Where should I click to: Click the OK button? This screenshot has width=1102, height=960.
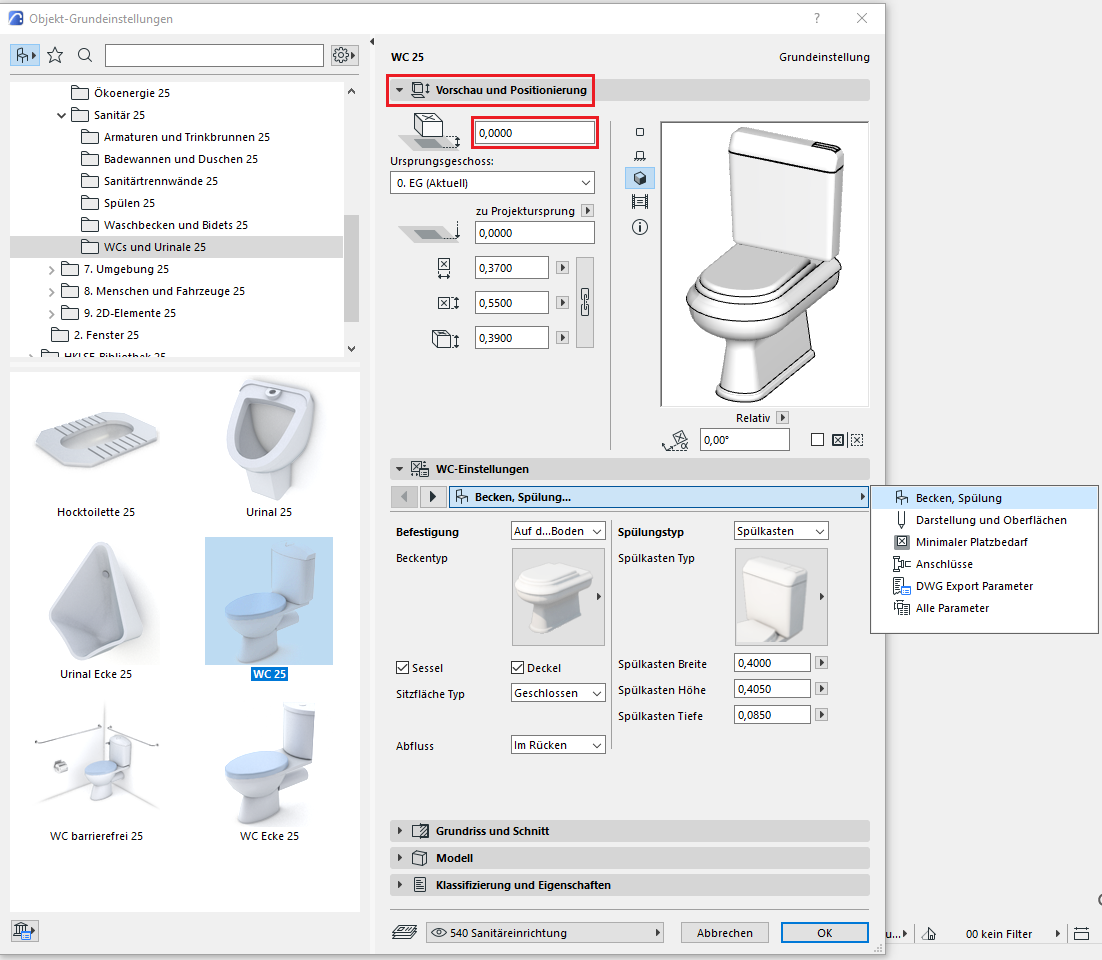824,933
